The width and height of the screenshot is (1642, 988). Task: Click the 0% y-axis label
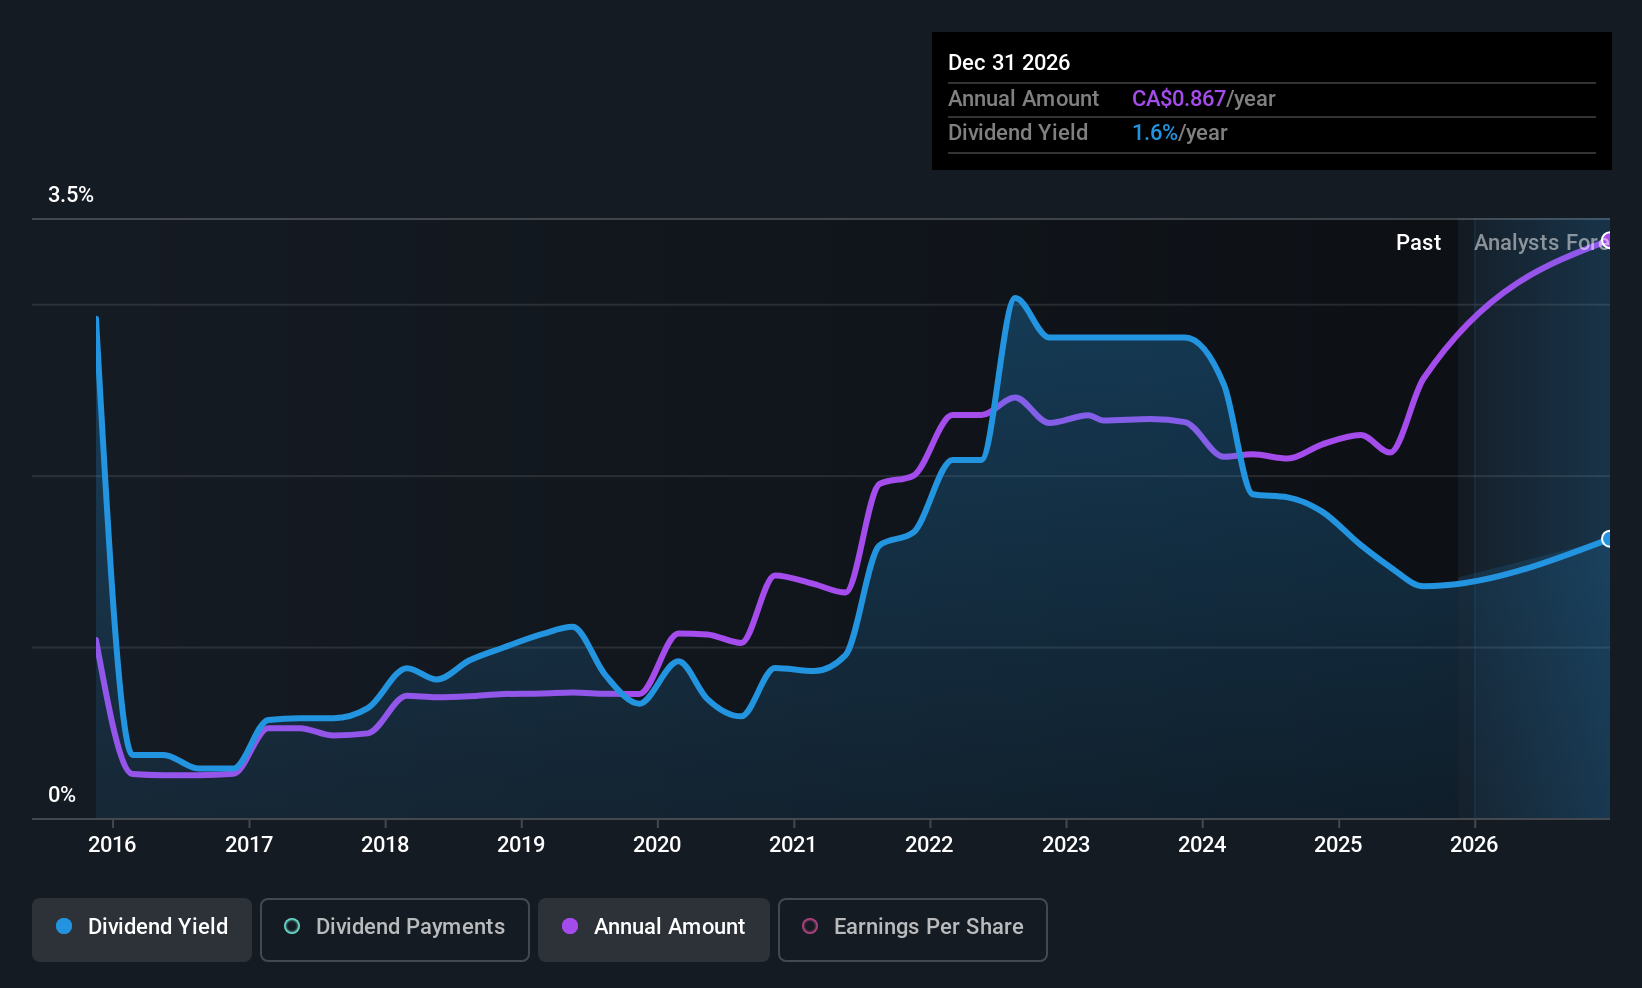(62, 795)
